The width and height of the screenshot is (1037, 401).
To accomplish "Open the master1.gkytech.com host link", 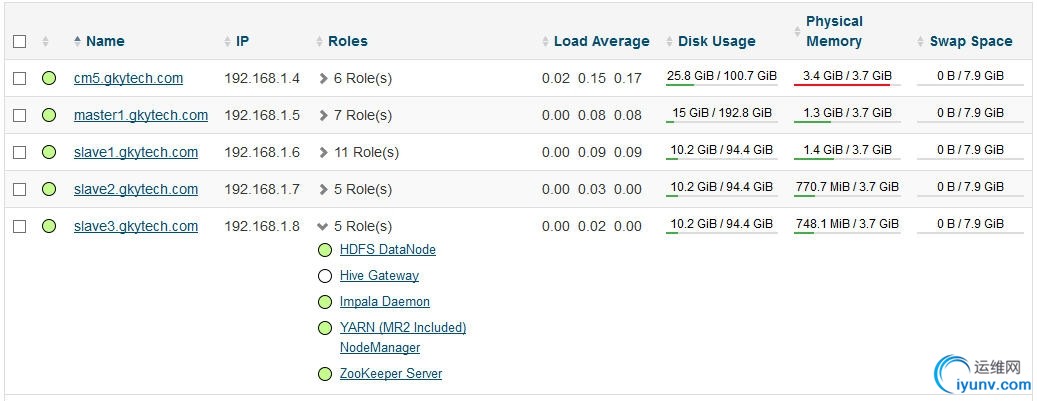I will tap(141, 115).
